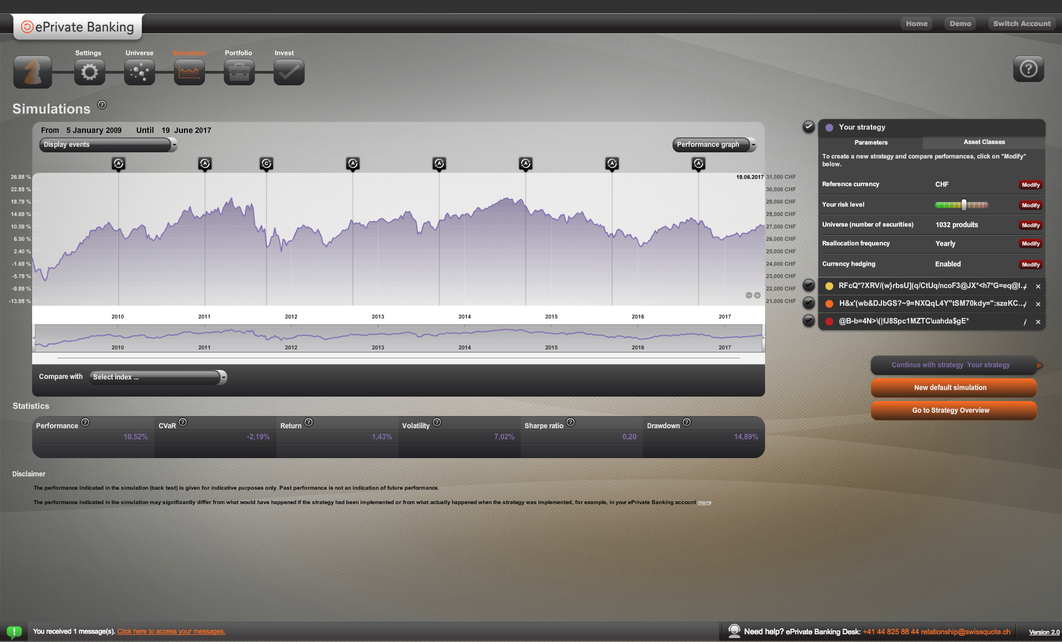The height and width of the screenshot is (642, 1062).
Task: Toggle visibility check for Your strategy
Action: point(808,127)
